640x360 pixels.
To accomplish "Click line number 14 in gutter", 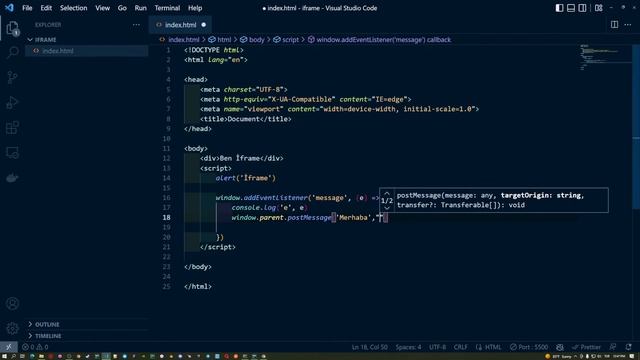I will coord(167,178).
